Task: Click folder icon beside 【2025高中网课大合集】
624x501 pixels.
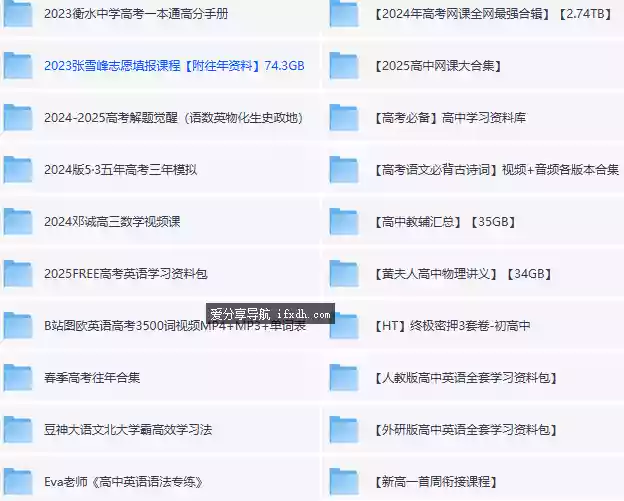Action: [344, 65]
